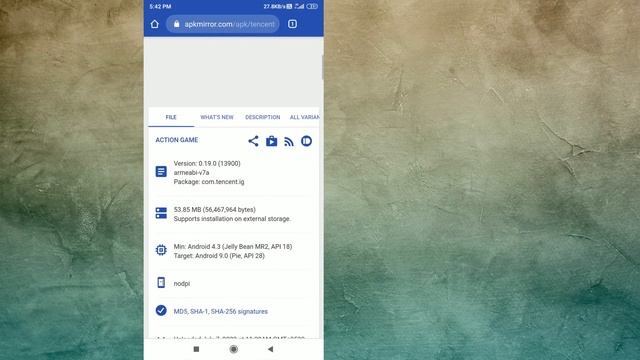
Task: Open MD5, SHA-1, SHA-256 signatures link
Action: pos(221,311)
